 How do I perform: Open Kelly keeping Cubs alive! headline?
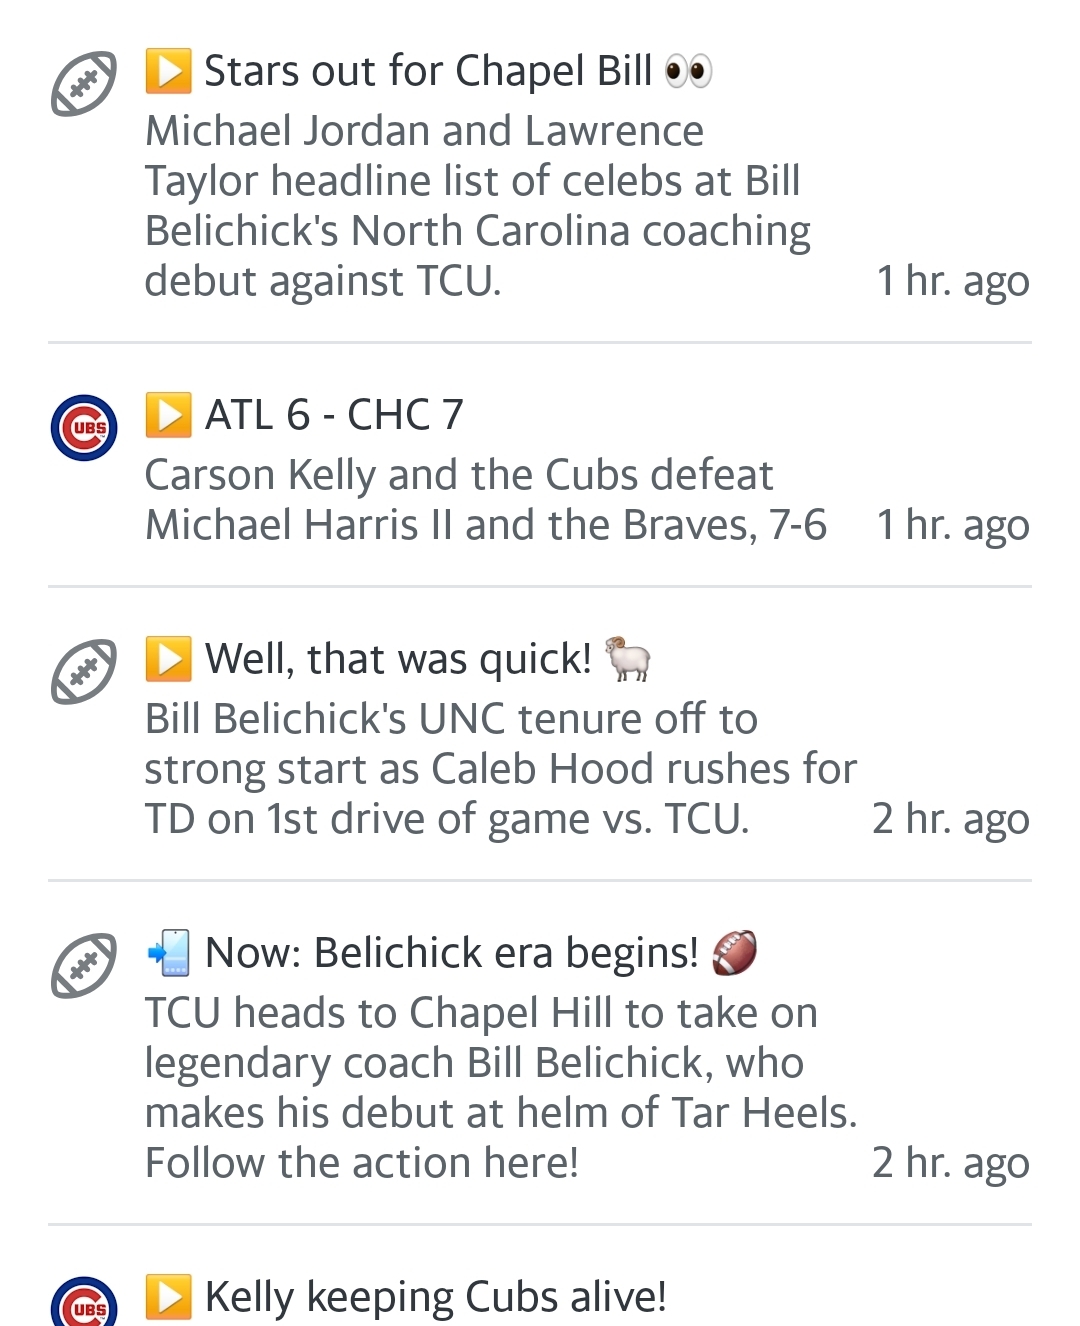click(435, 1298)
